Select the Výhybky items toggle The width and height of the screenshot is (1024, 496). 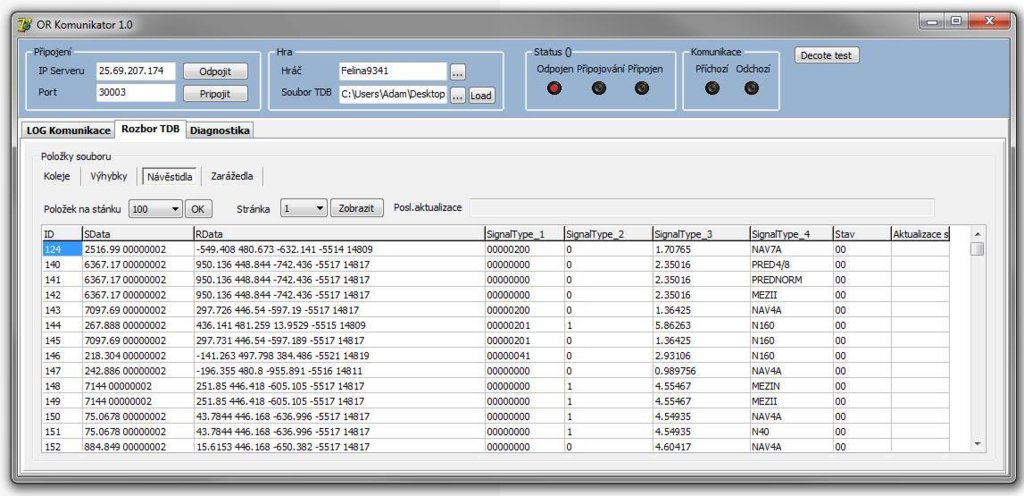coord(109,176)
